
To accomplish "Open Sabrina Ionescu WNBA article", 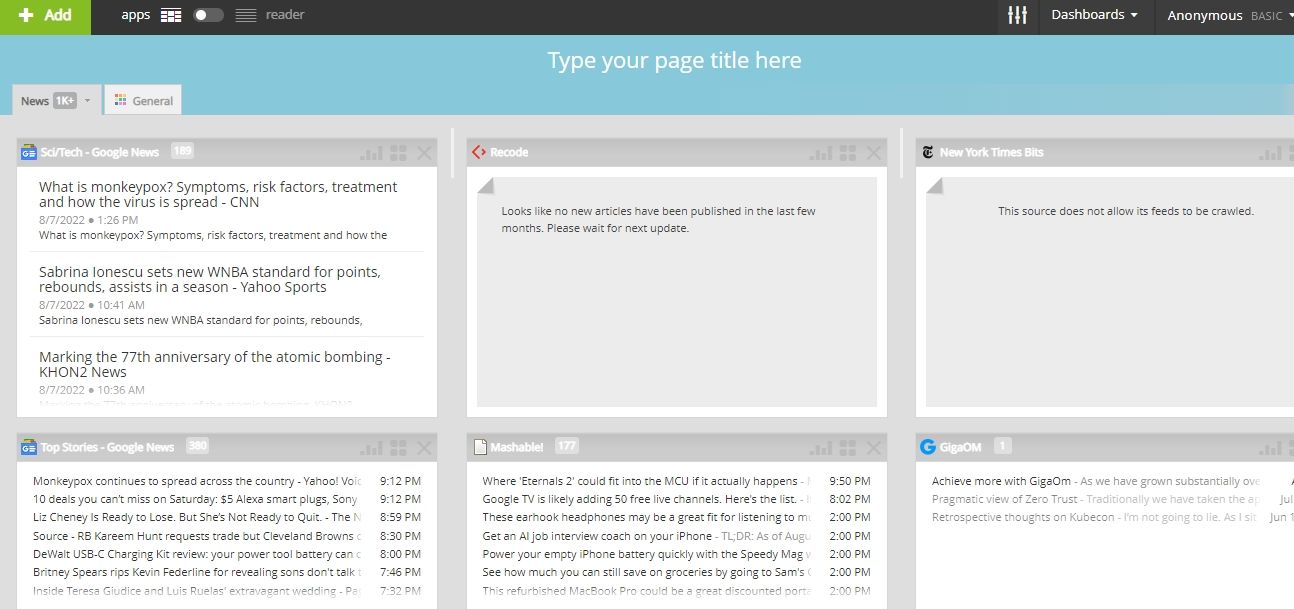I will 210,279.
